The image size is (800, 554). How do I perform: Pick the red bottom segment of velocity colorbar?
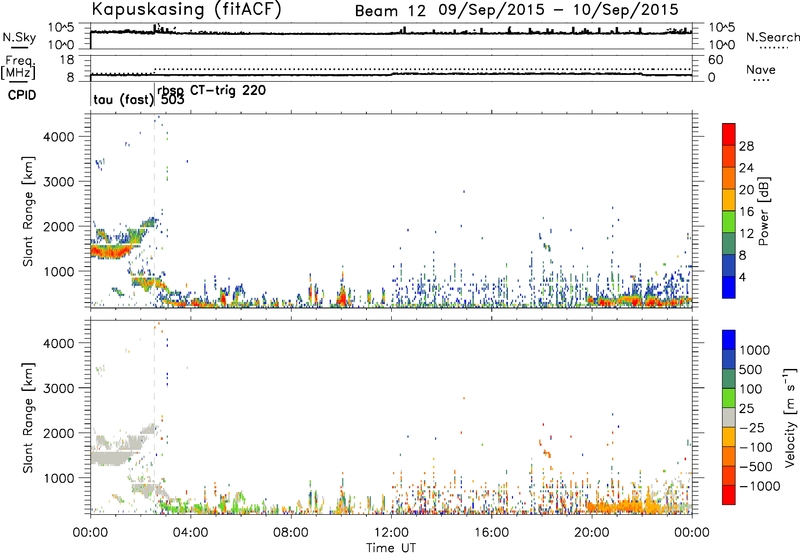[x=729, y=495]
